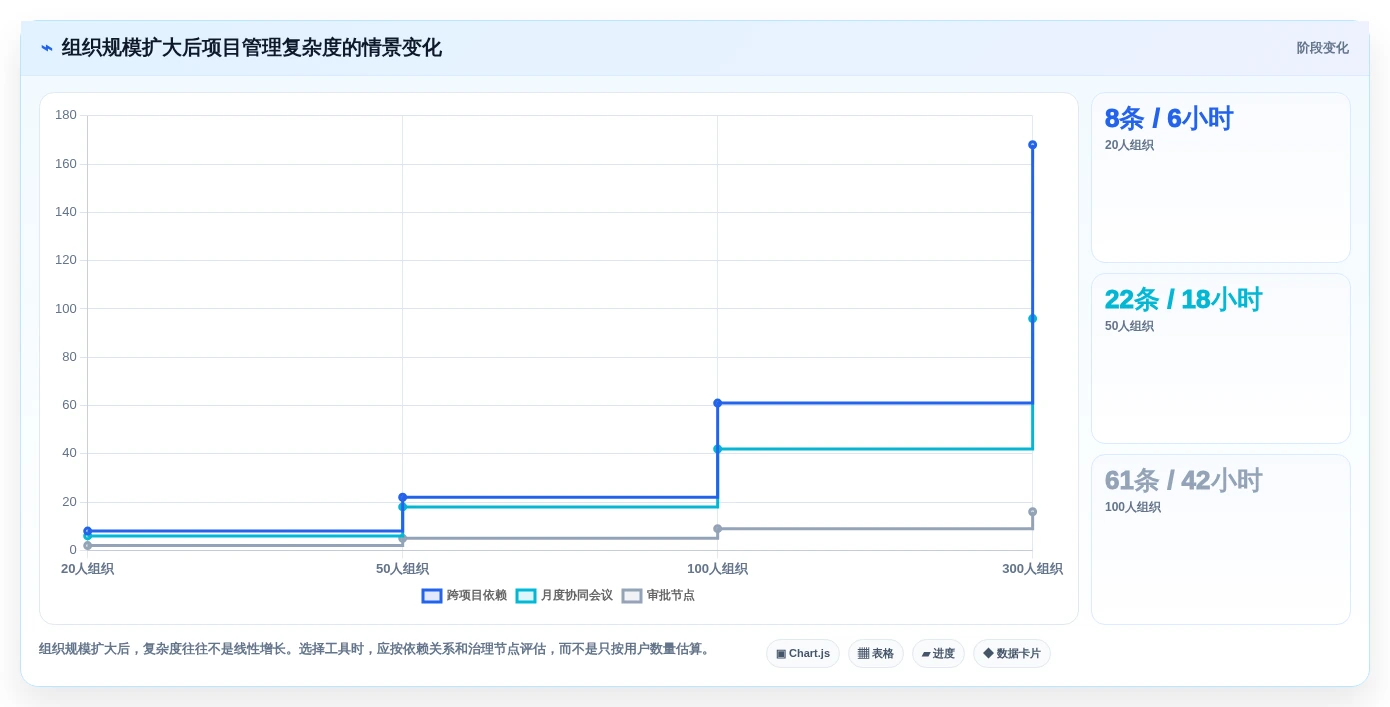1390x707 pixels.
Task: Toggle the 跨项目依赖 legend item
Action: (464, 595)
